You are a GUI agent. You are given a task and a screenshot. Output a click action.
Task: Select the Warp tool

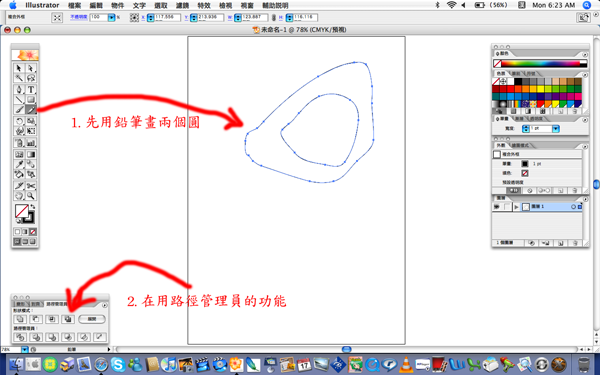pos(19,131)
